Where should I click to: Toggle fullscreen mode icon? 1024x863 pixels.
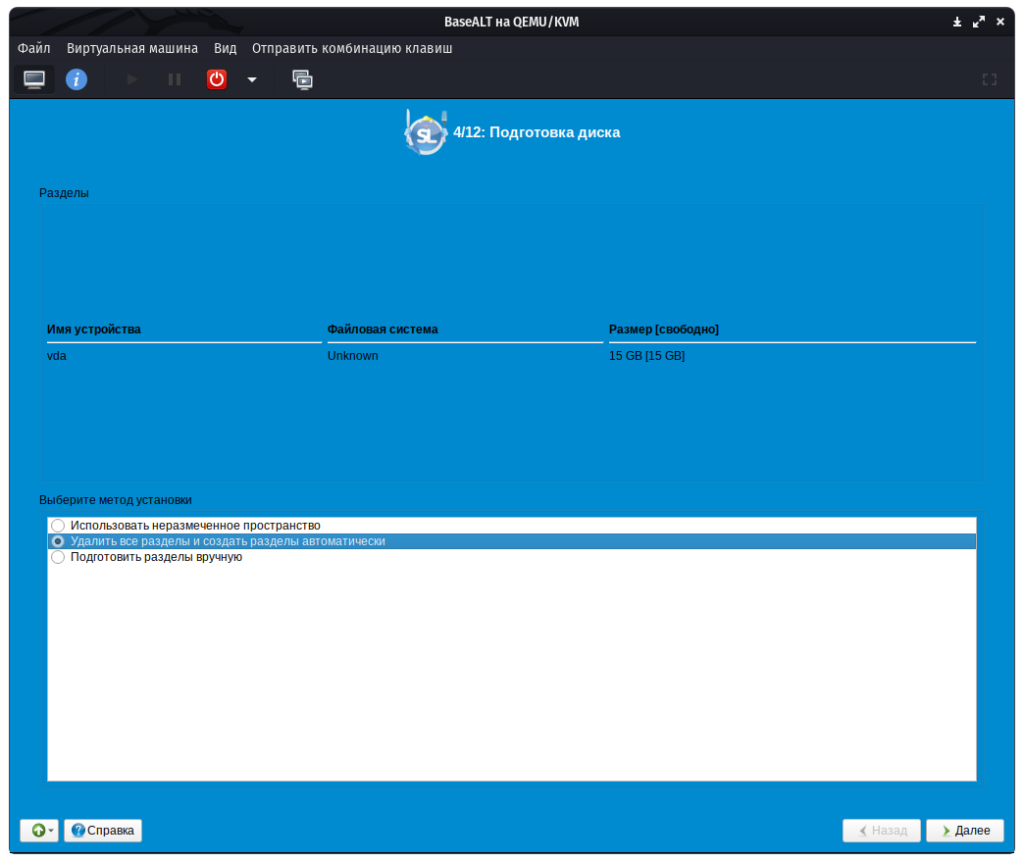989,79
